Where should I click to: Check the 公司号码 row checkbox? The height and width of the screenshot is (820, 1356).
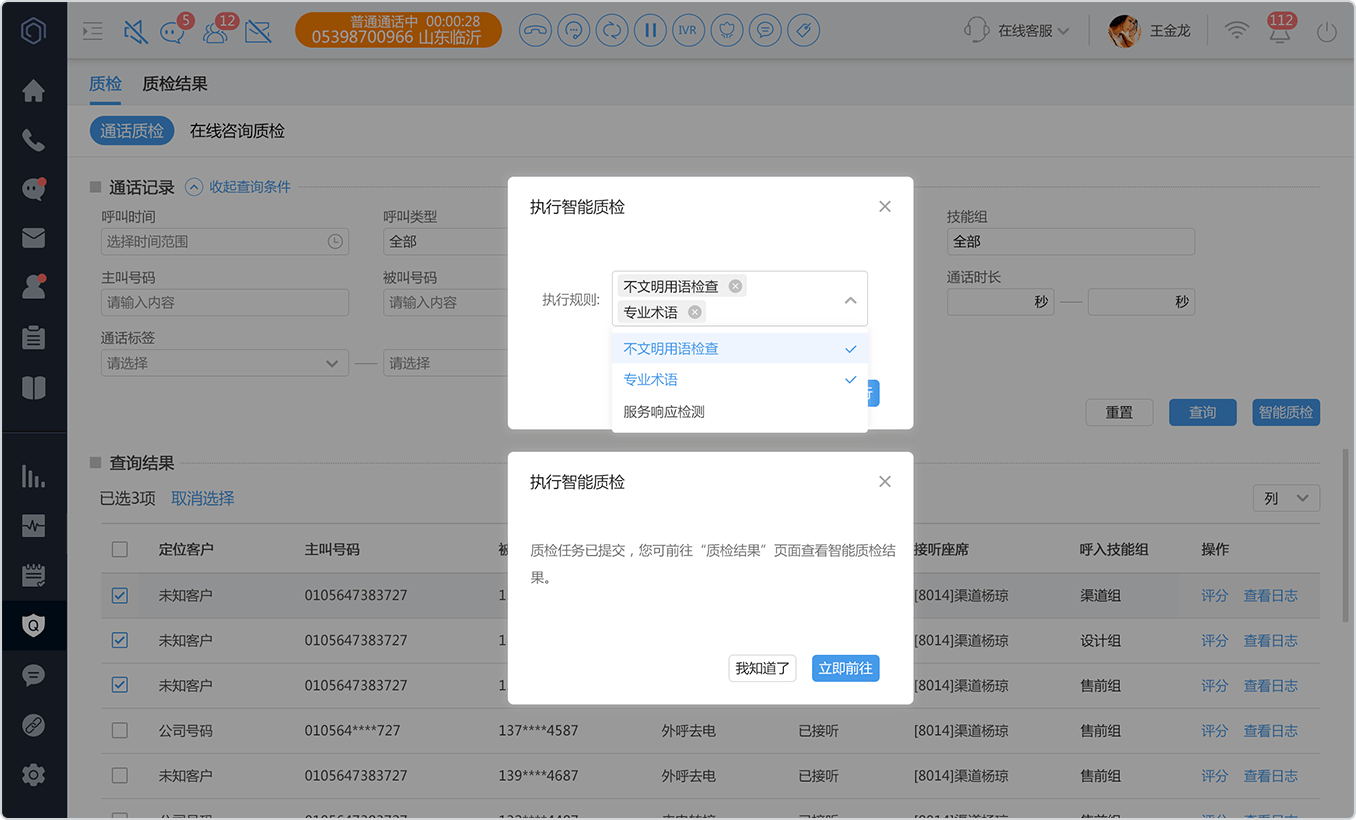click(120, 731)
